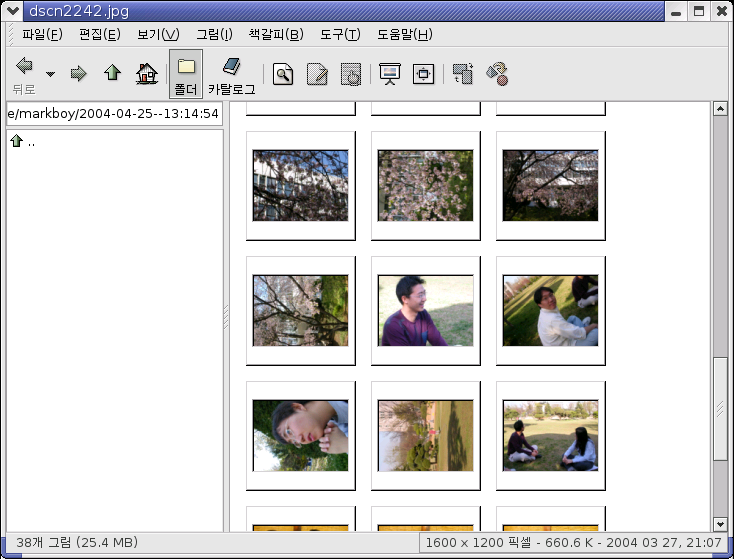Switch to the 카탈로그 catalog view
Viewport: 734px width, 559px height.
(x=232, y=75)
